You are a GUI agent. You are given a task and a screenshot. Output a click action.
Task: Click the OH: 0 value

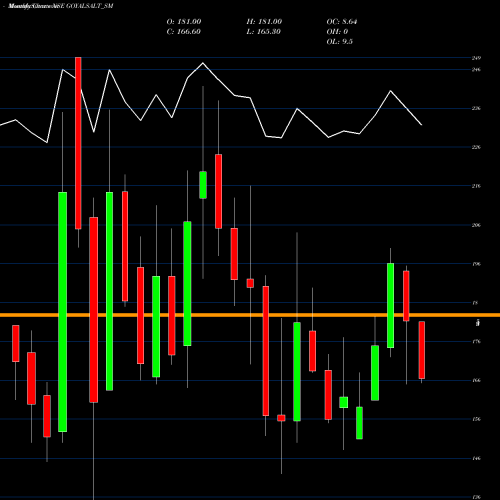[x=337, y=32]
